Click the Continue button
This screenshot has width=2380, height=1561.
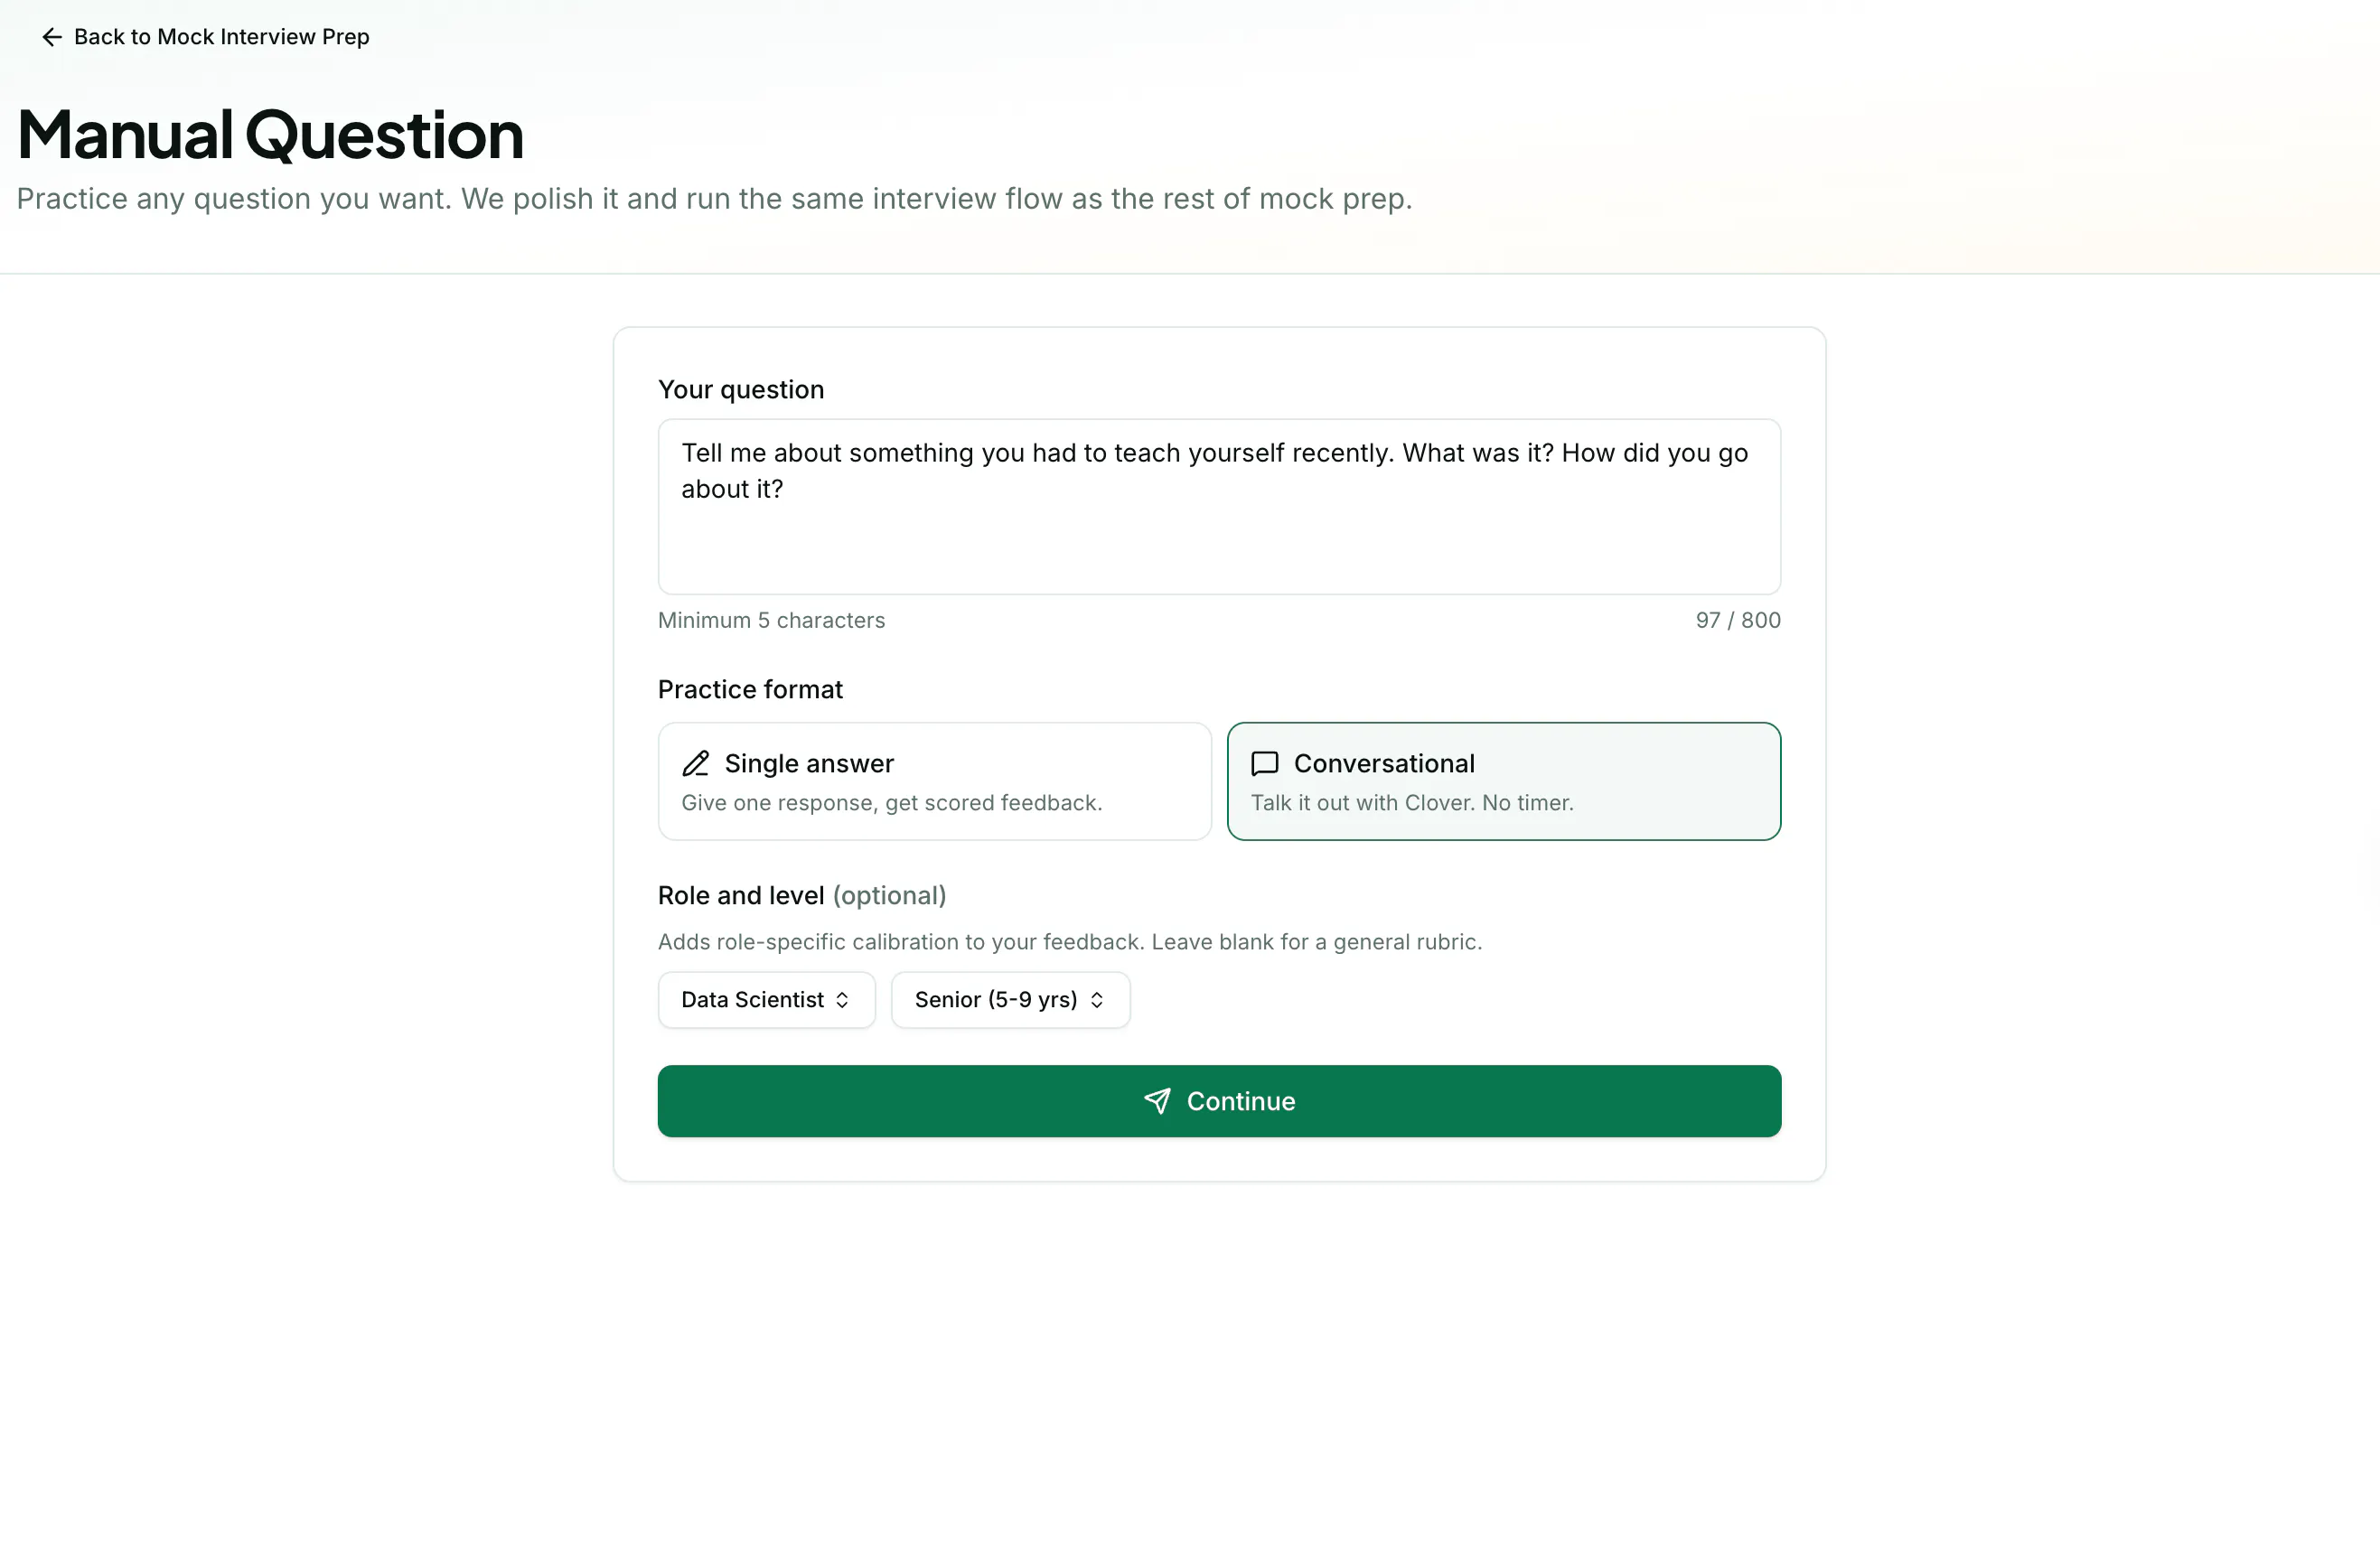click(1219, 1101)
